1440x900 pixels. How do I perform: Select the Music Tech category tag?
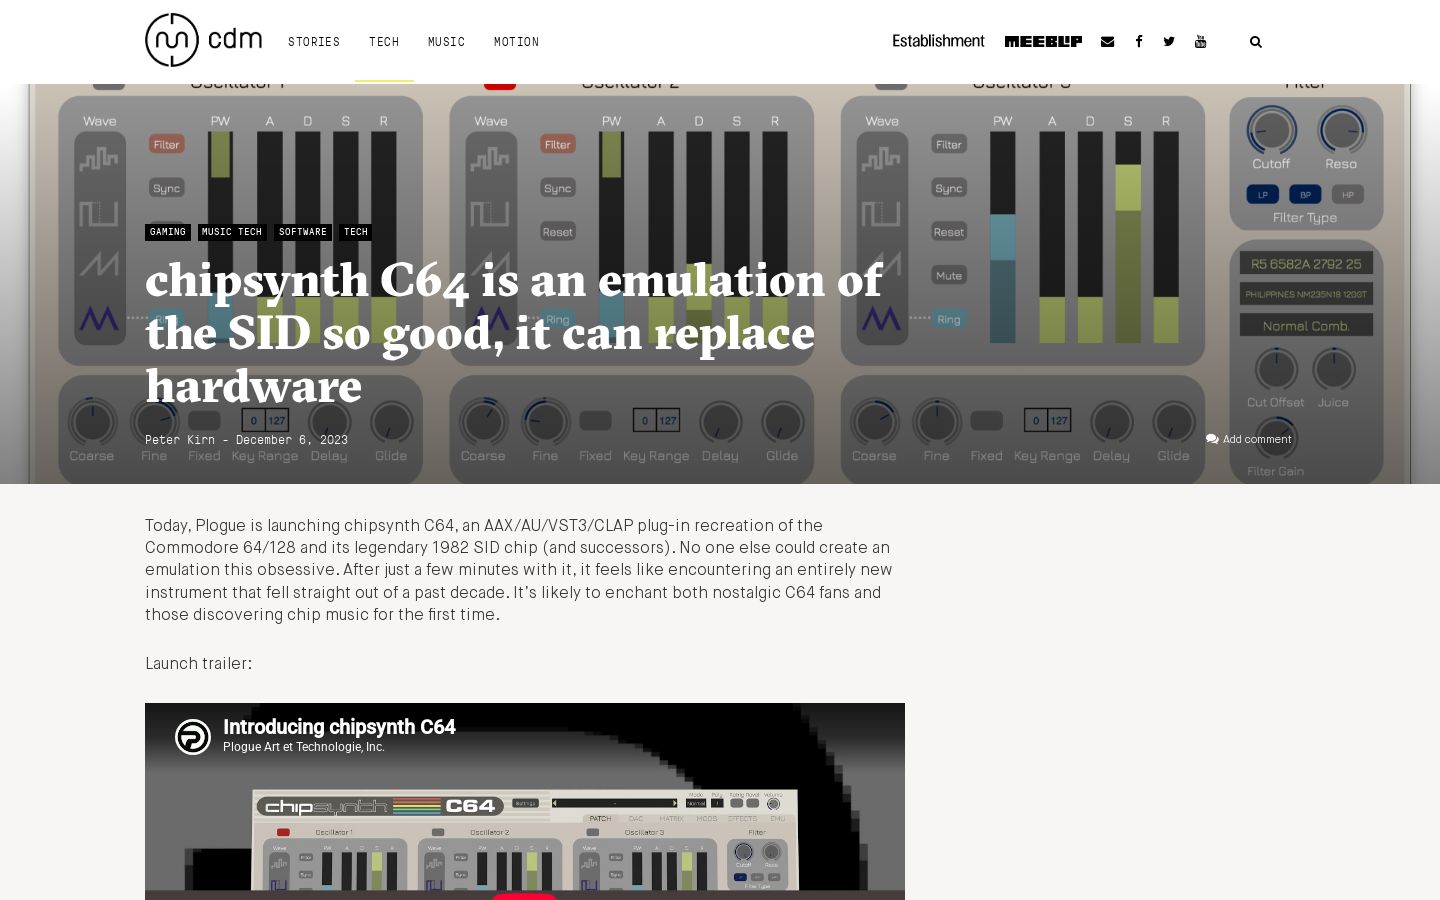pyautogui.click(x=232, y=232)
